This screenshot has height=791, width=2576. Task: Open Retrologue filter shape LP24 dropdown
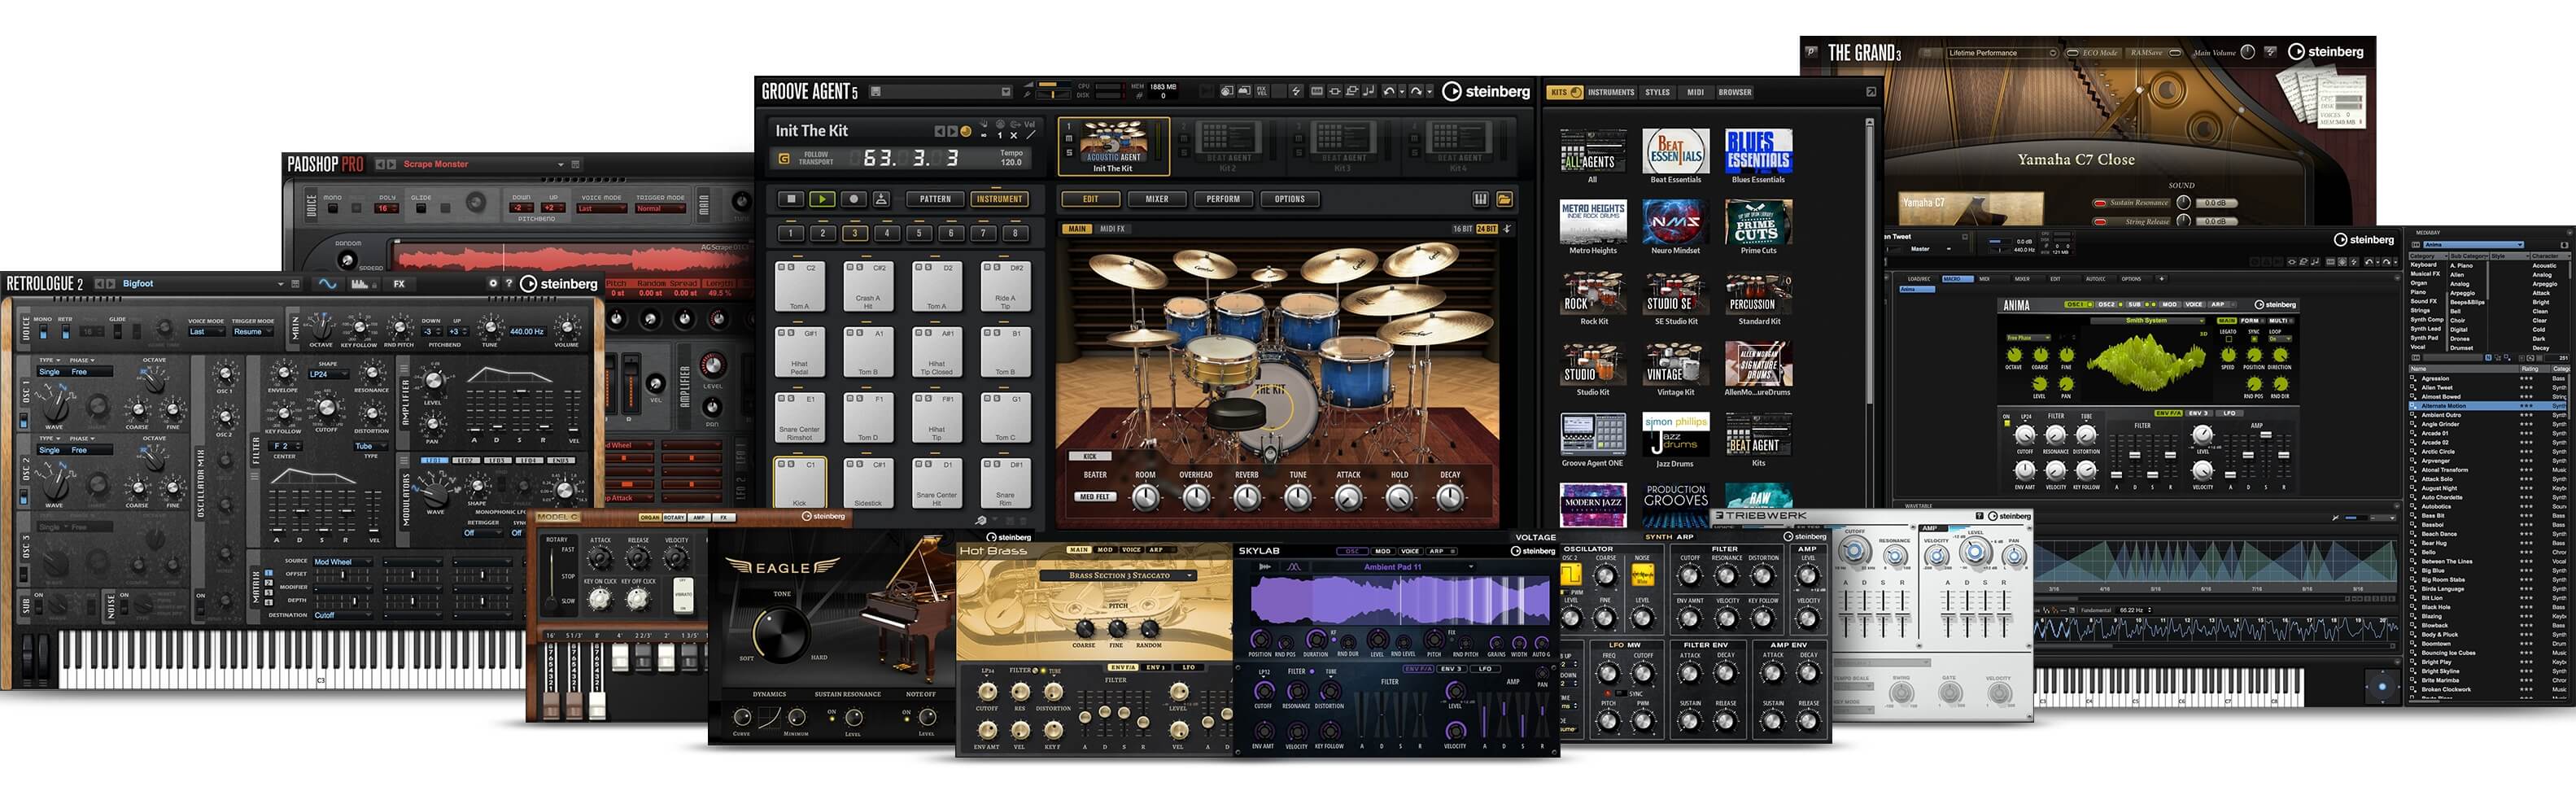328,374
